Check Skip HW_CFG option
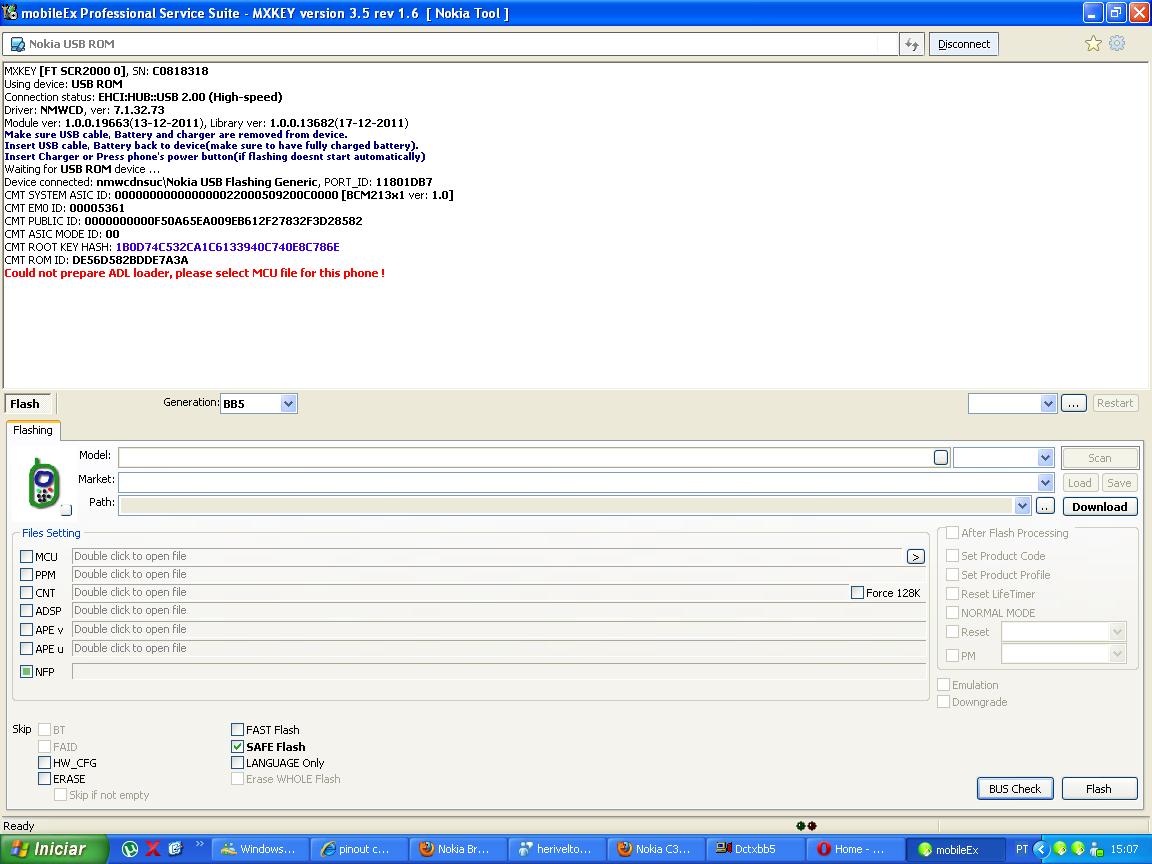Viewport: 1152px width, 864px height. pyautogui.click(x=45, y=763)
